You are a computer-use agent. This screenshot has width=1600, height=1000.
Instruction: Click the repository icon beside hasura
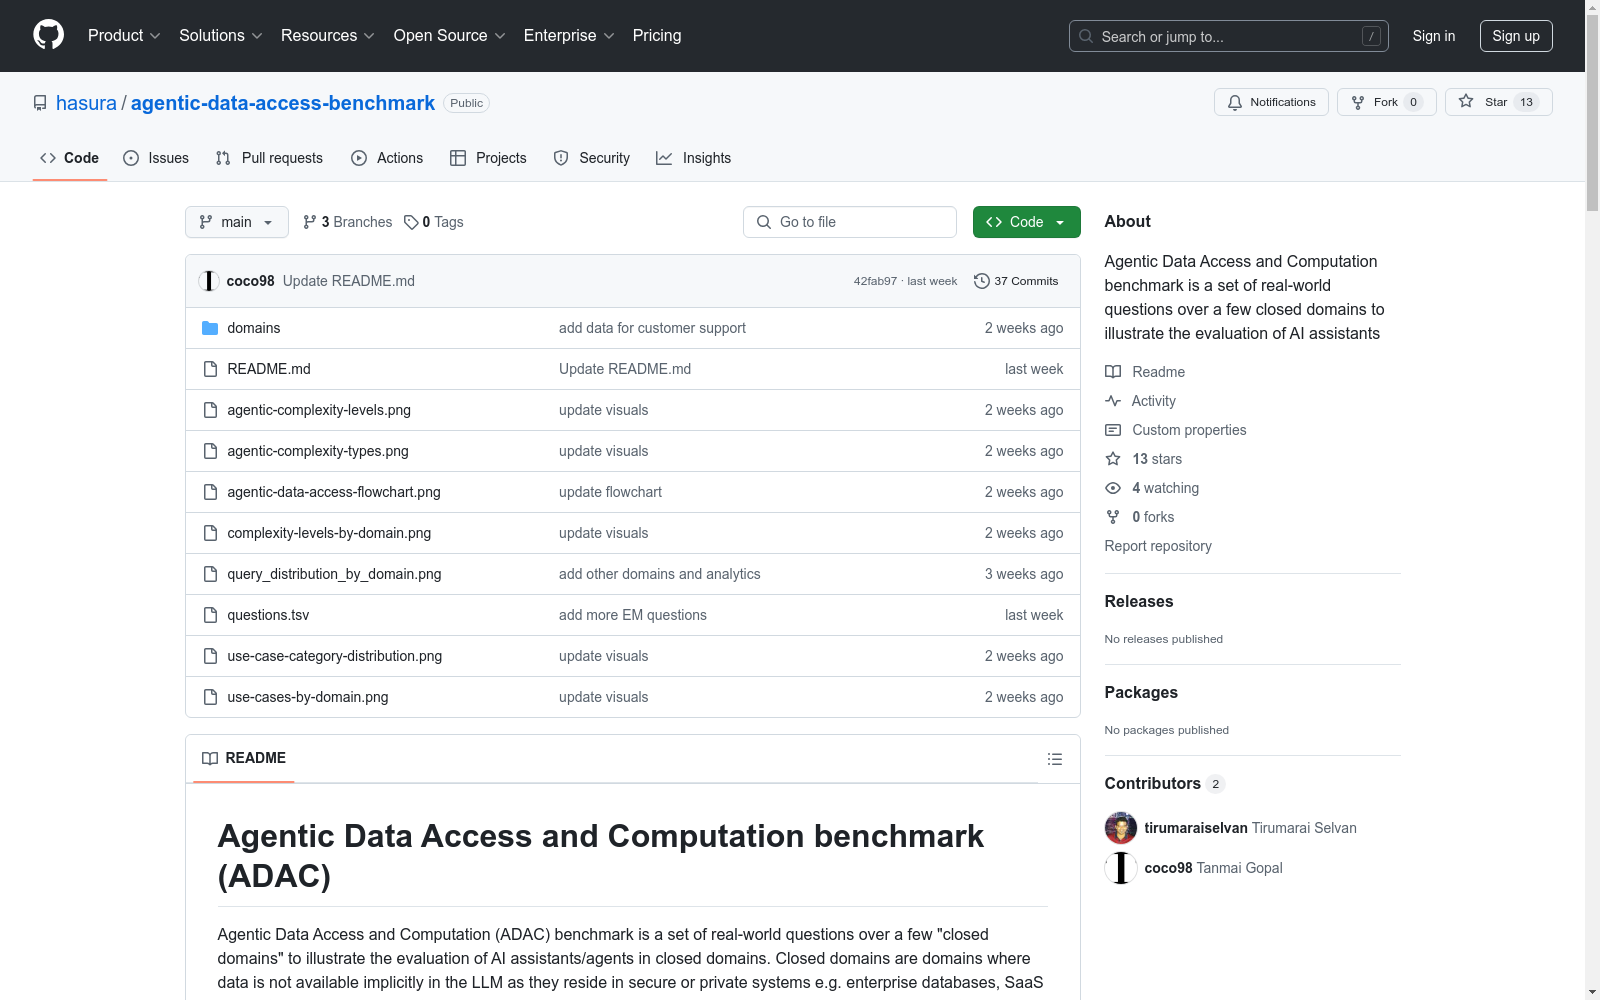pos(40,103)
